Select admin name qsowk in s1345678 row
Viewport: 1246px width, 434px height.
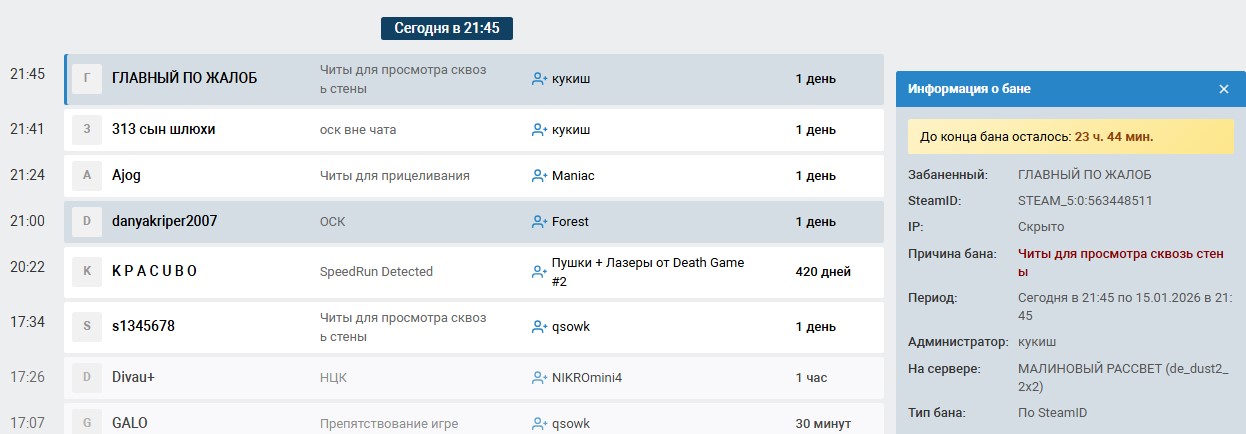[x=571, y=327]
